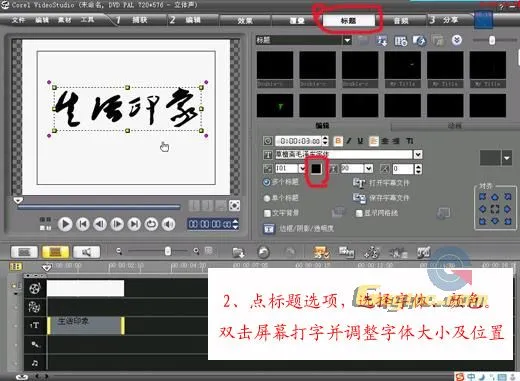
Task: Click 打开字幕文件 button
Action: coord(381,183)
